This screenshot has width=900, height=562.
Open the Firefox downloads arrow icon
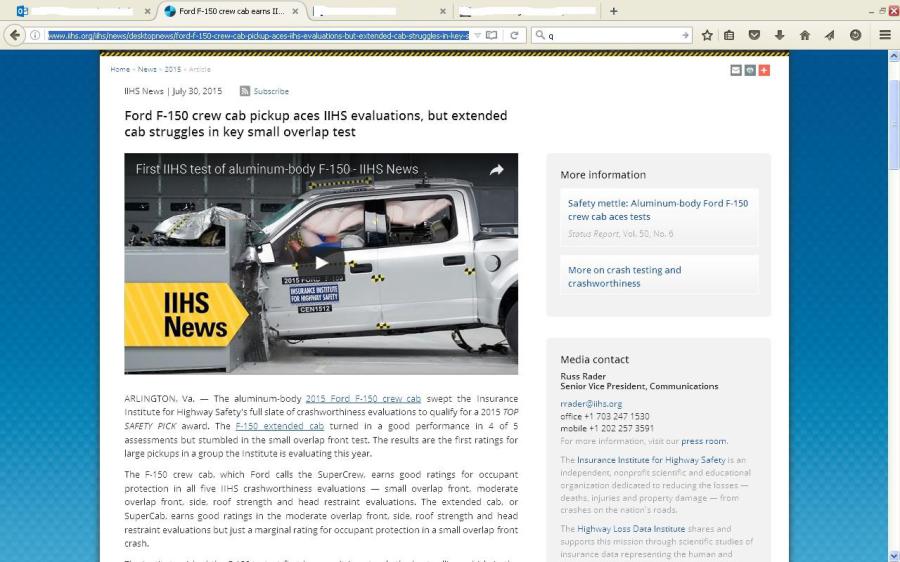780,35
